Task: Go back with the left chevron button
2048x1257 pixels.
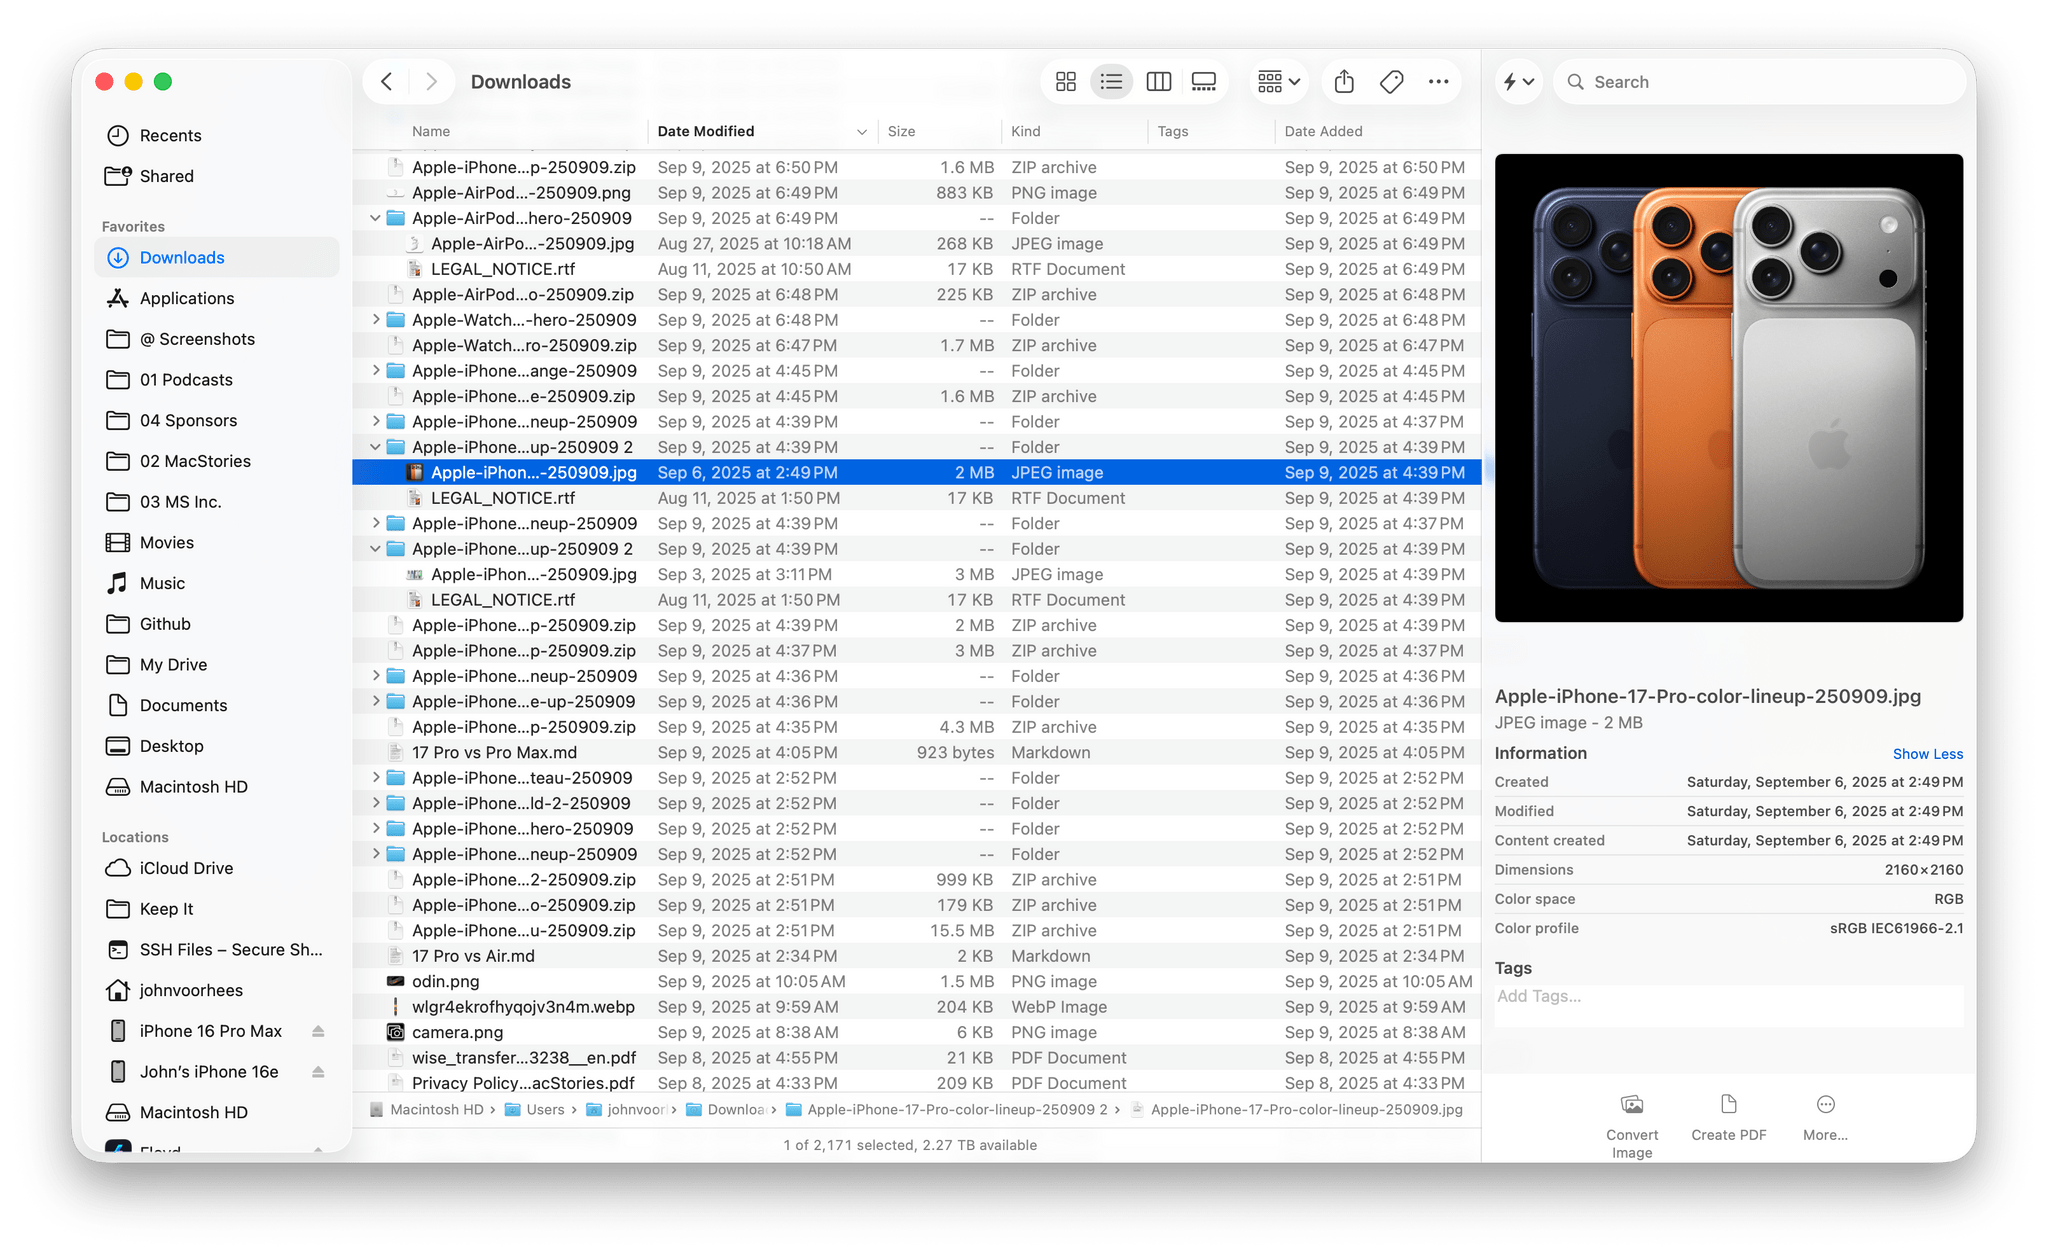Action: click(x=387, y=82)
